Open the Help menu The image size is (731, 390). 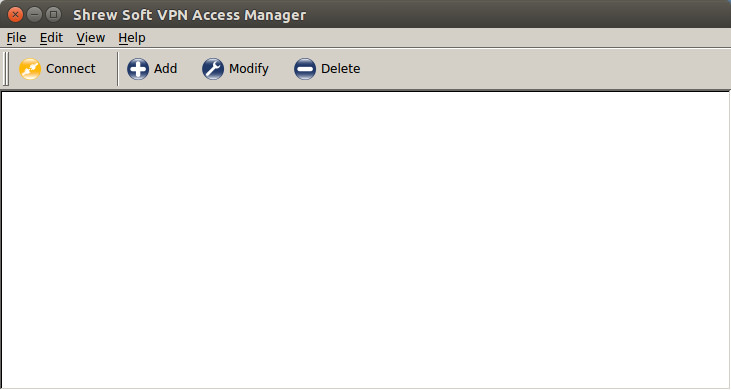click(132, 38)
